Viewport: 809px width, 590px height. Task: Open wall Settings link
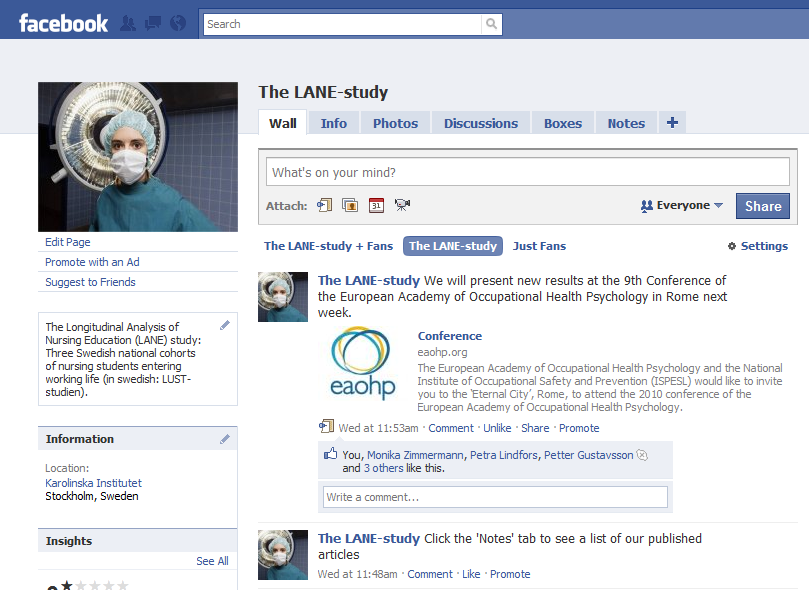[x=764, y=246]
